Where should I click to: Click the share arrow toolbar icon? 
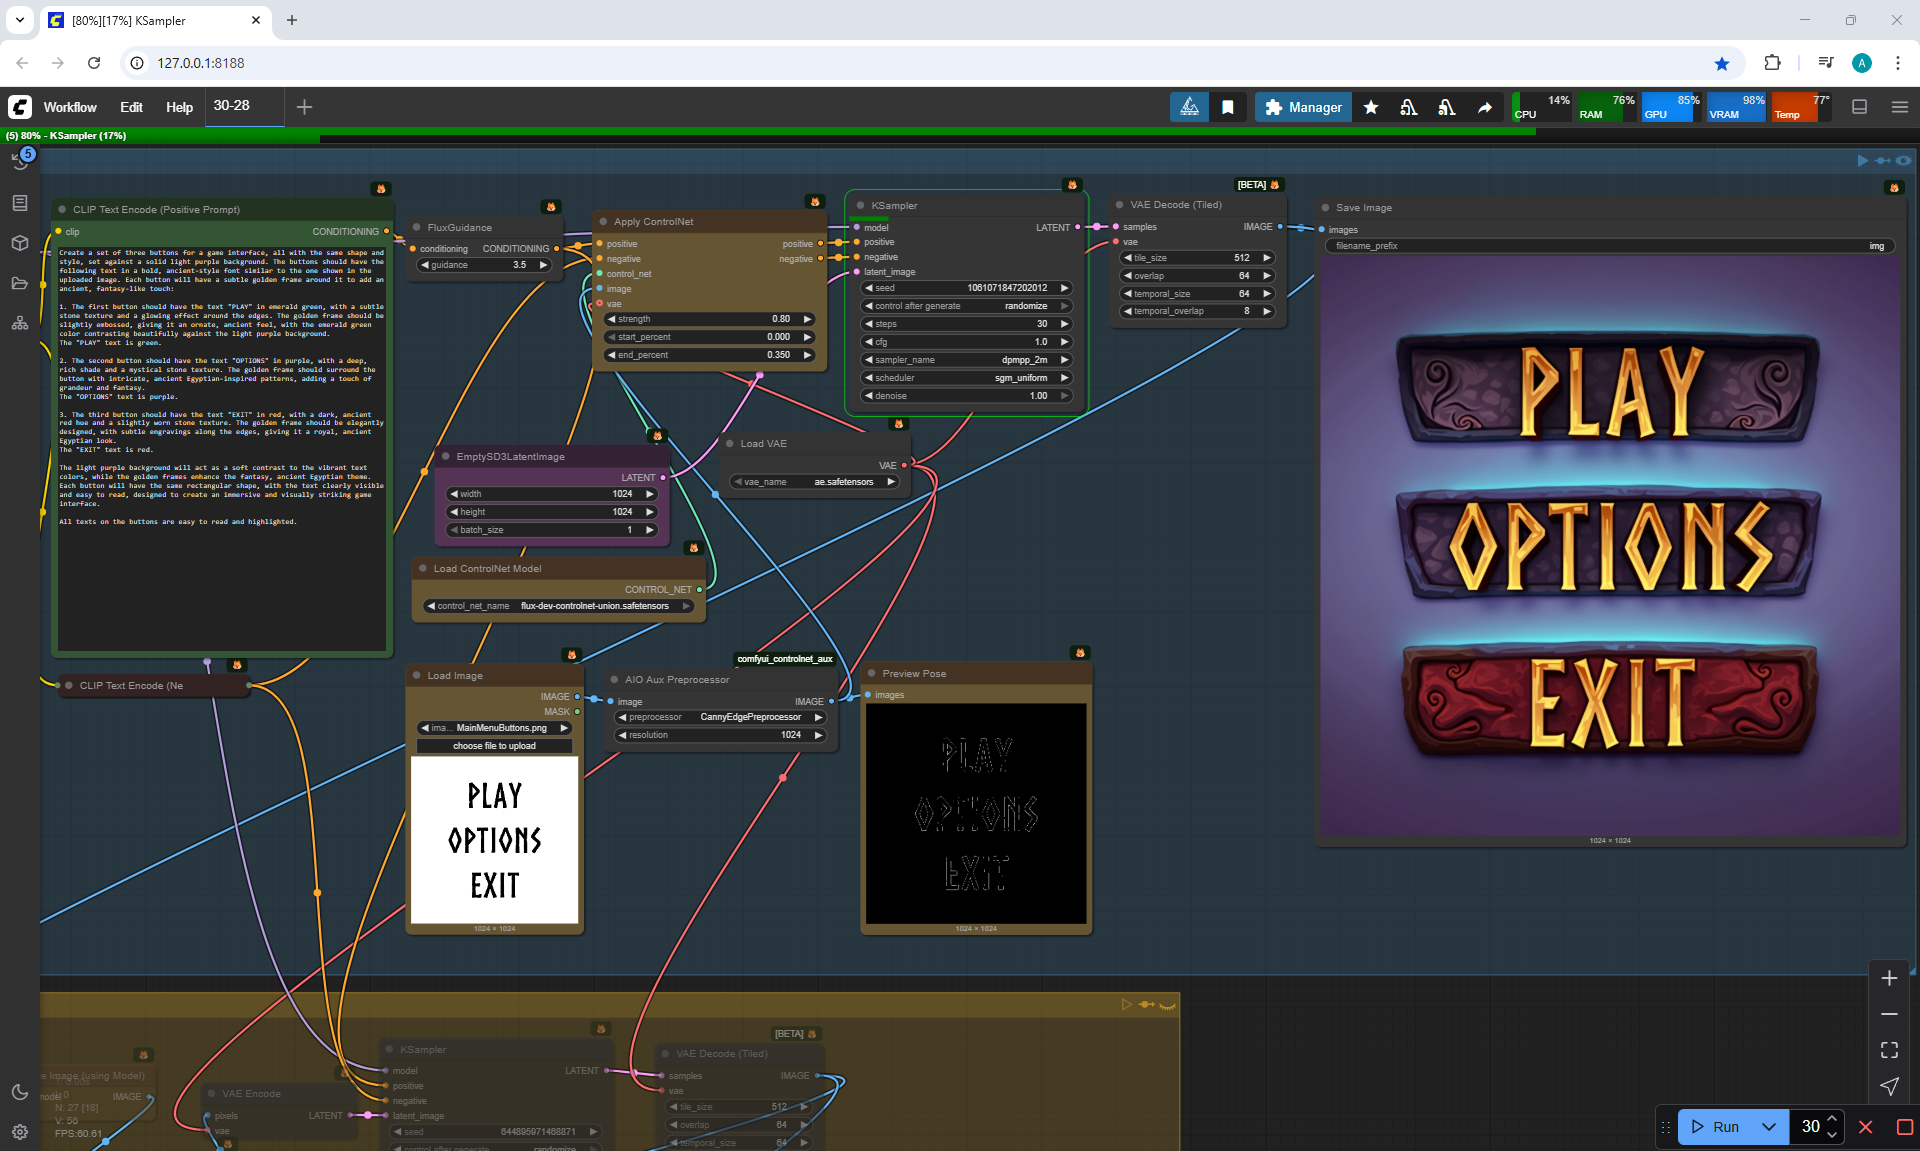pyautogui.click(x=1485, y=107)
